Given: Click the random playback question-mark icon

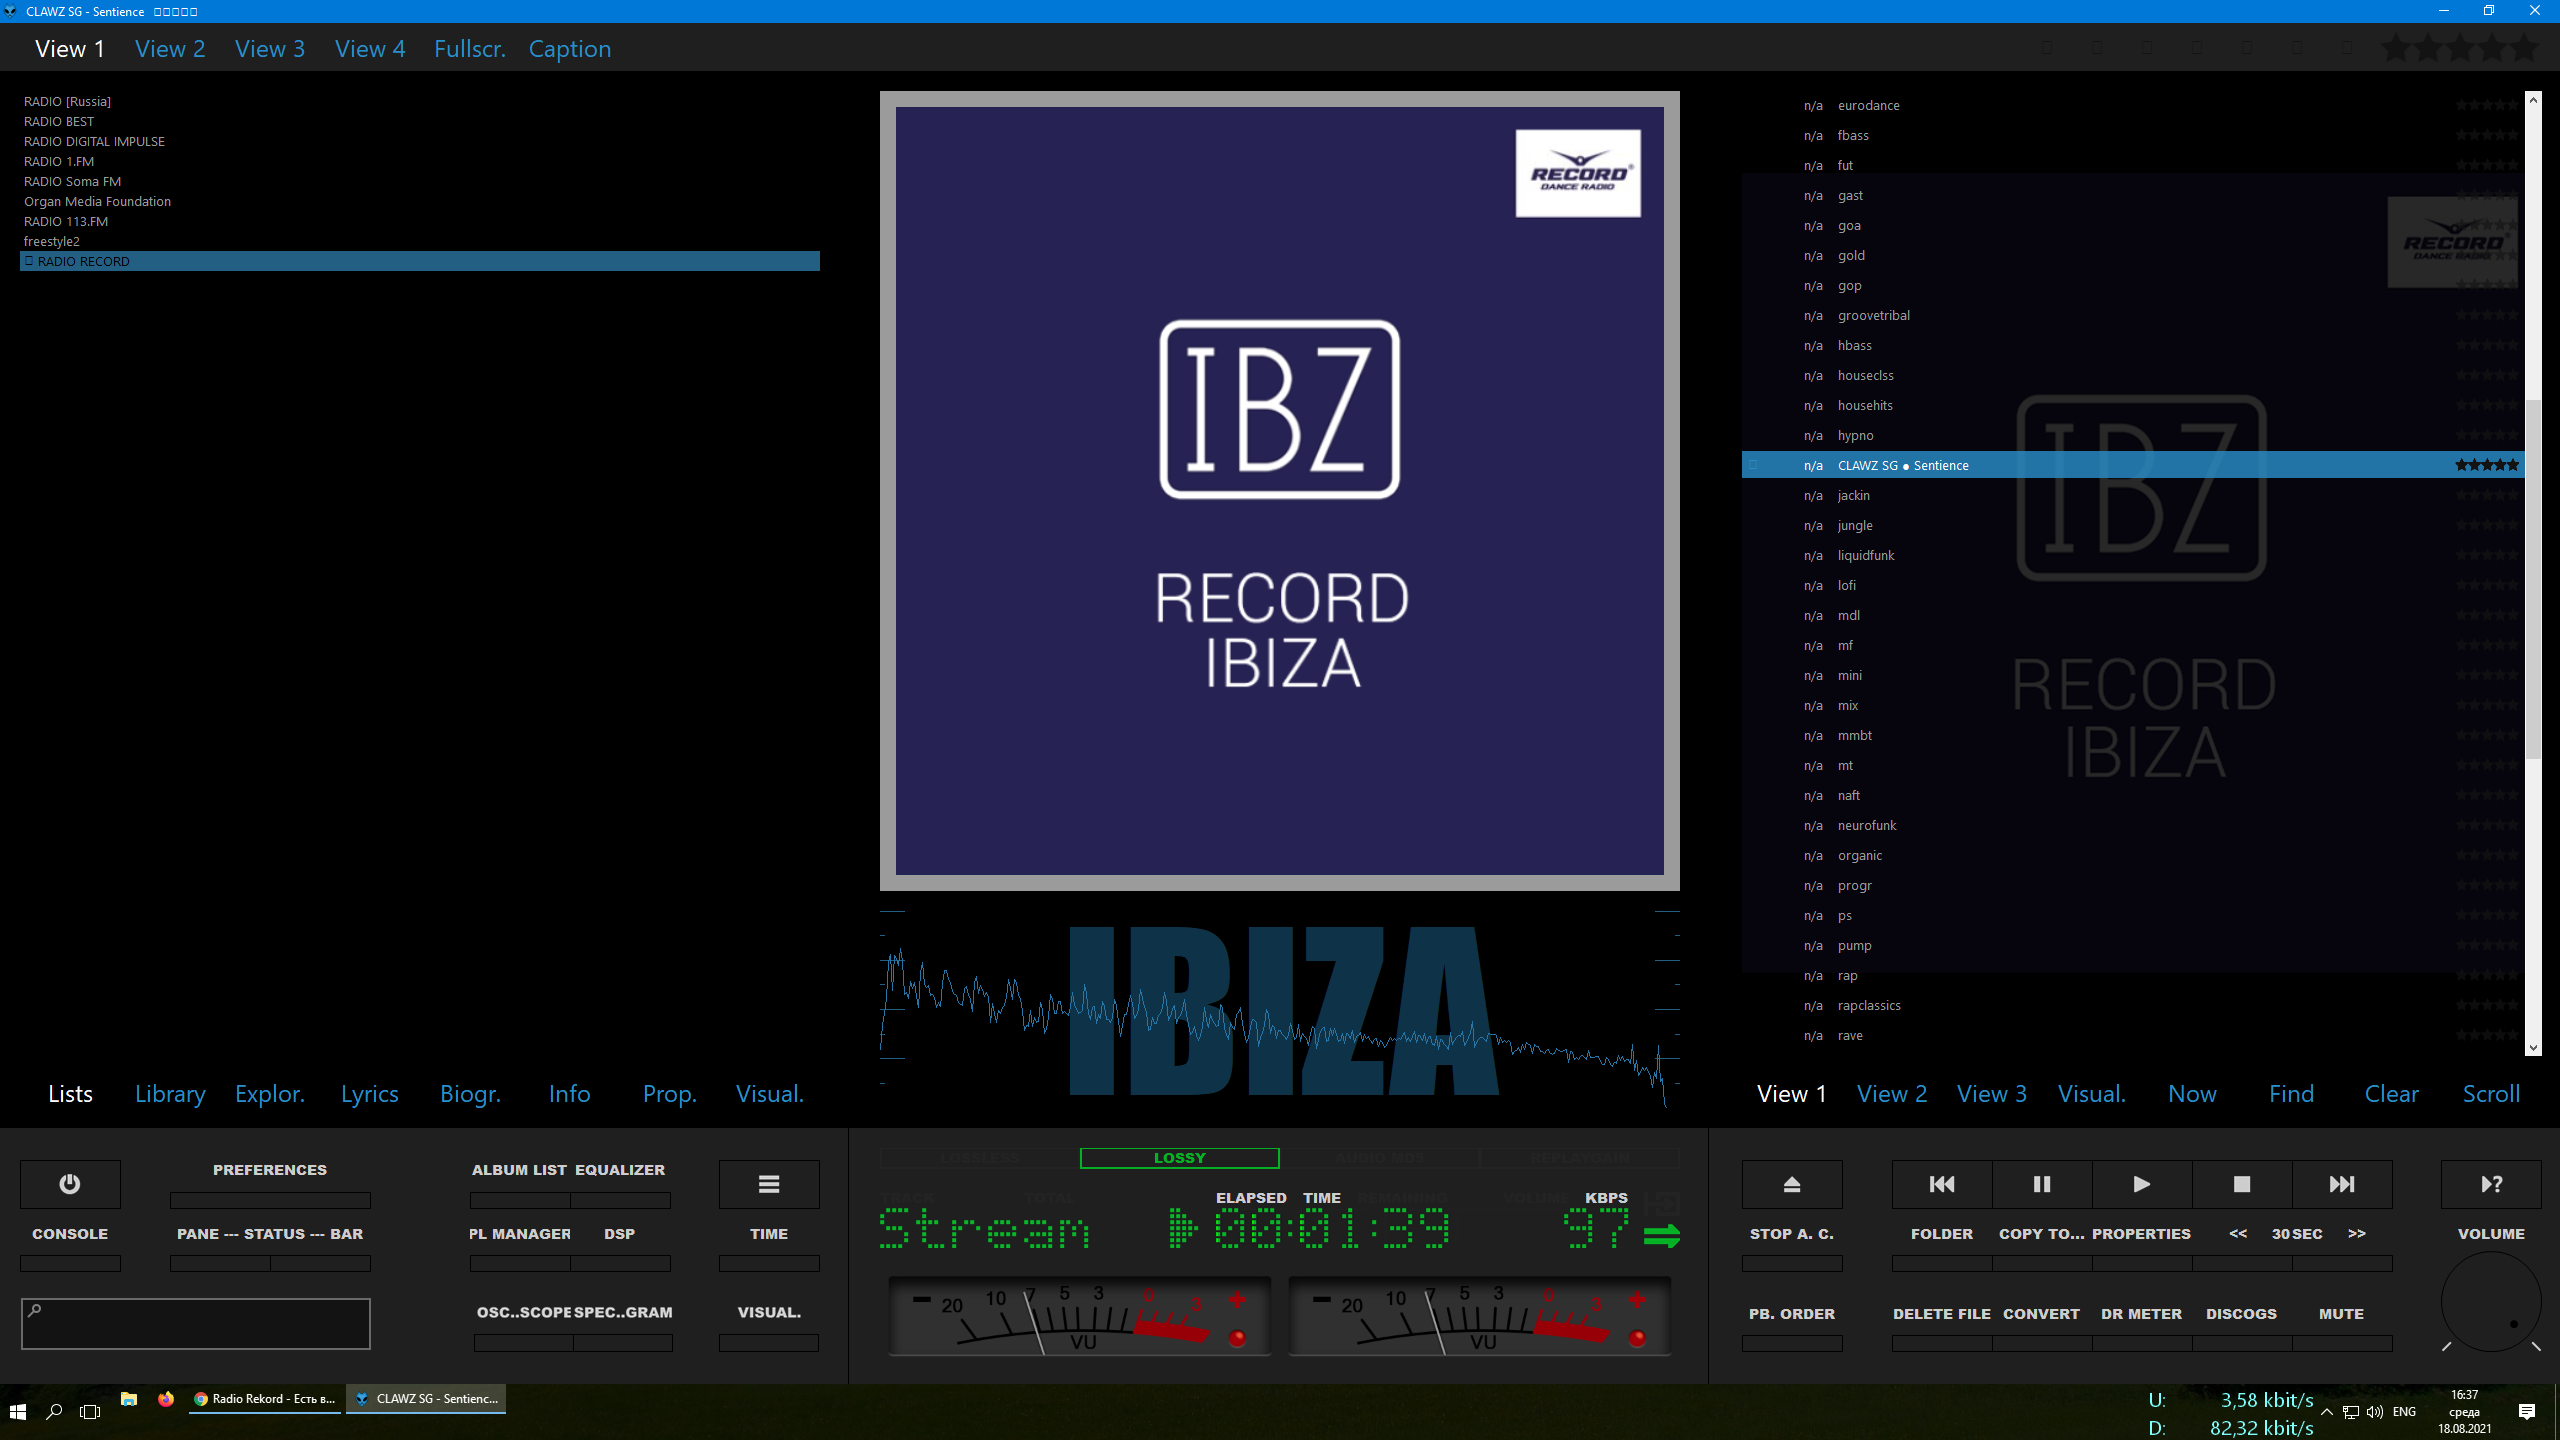Looking at the screenshot, I should pyautogui.click(x=2491, y=1184).
